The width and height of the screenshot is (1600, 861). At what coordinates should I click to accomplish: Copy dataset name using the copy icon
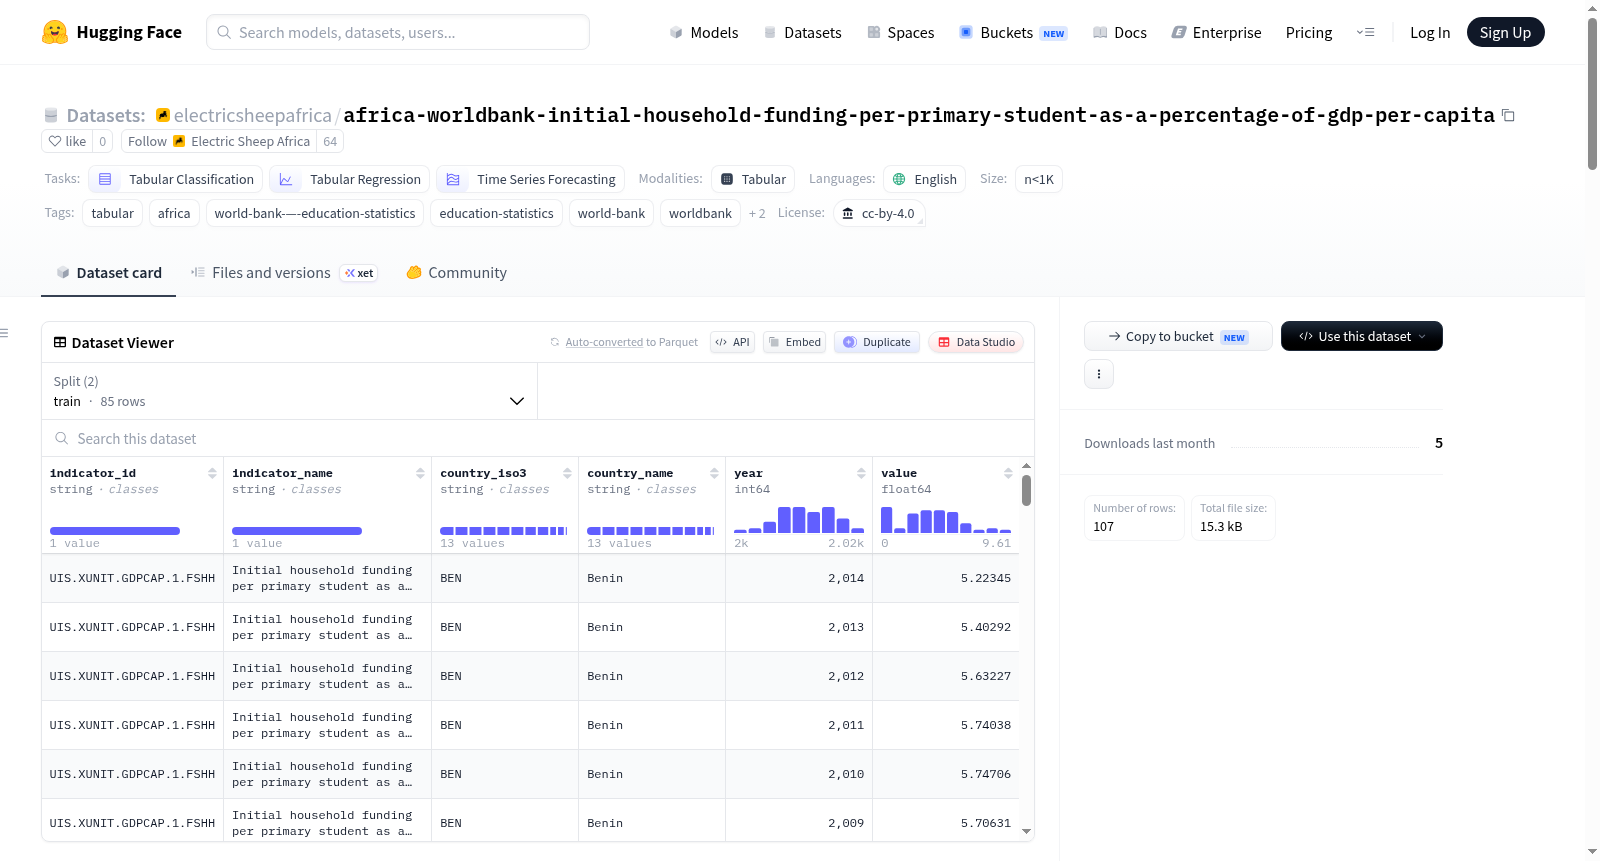point(1508,116)
